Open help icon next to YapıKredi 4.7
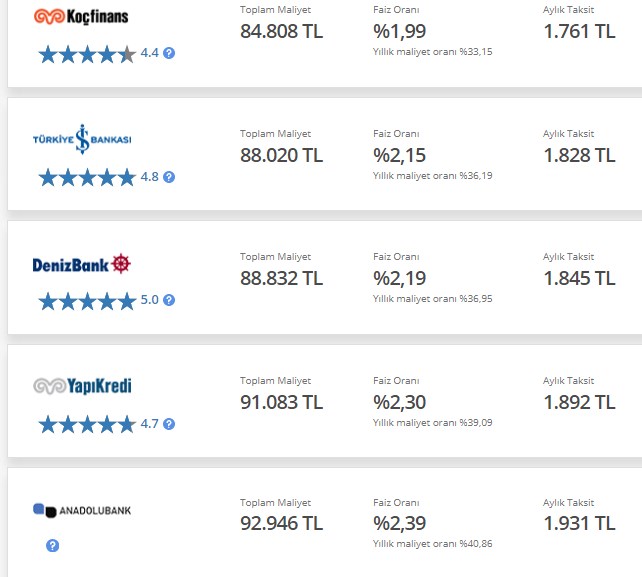The image size is (642, 577). 169,424
